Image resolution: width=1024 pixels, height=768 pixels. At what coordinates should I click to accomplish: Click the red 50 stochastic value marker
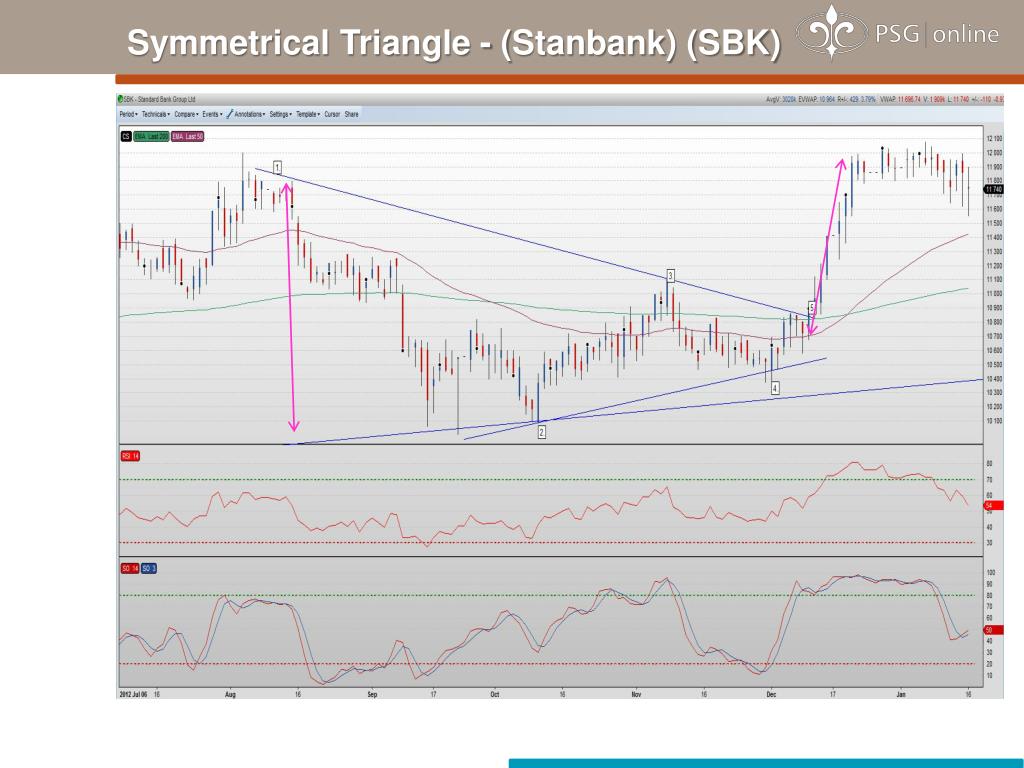993,630
